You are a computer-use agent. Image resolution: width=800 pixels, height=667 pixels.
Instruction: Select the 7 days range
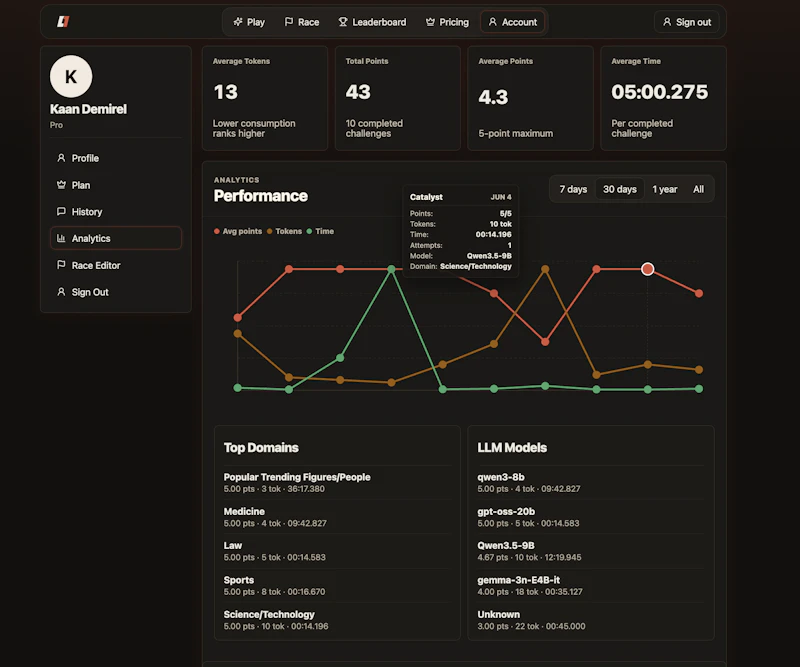pyautogui.click(x=573, y=189)
